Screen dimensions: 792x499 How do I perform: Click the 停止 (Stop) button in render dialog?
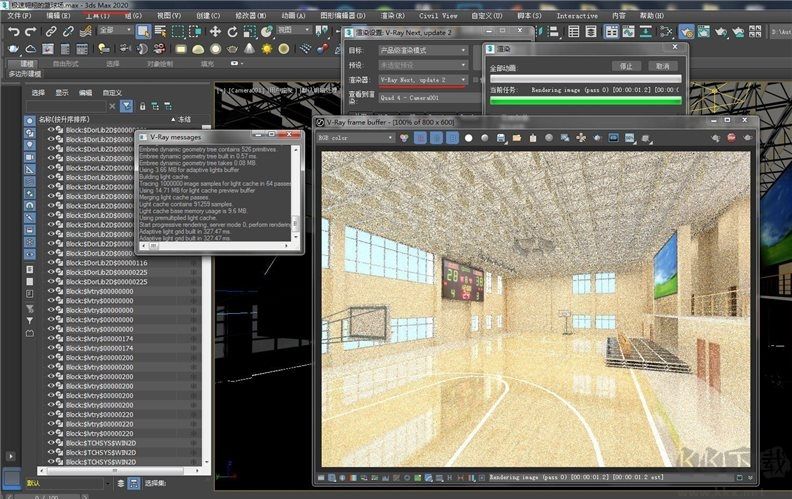click(626, 65)
